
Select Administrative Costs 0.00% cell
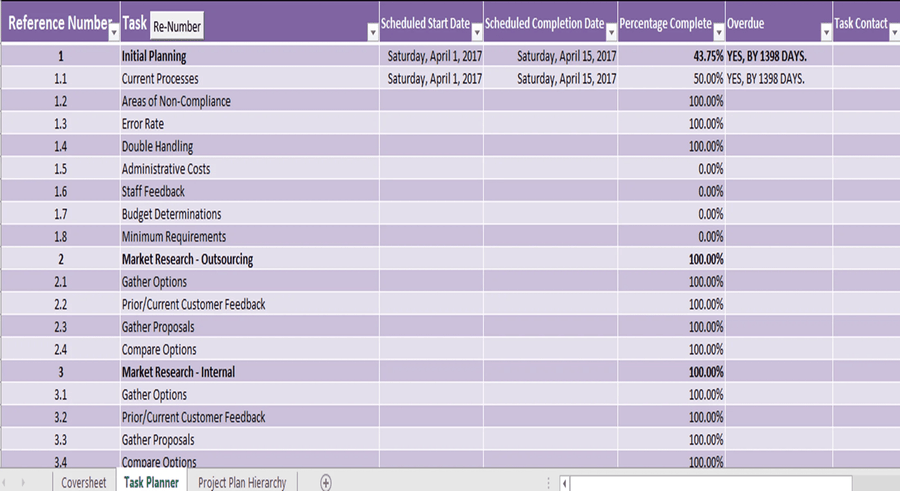coord(672,169)
